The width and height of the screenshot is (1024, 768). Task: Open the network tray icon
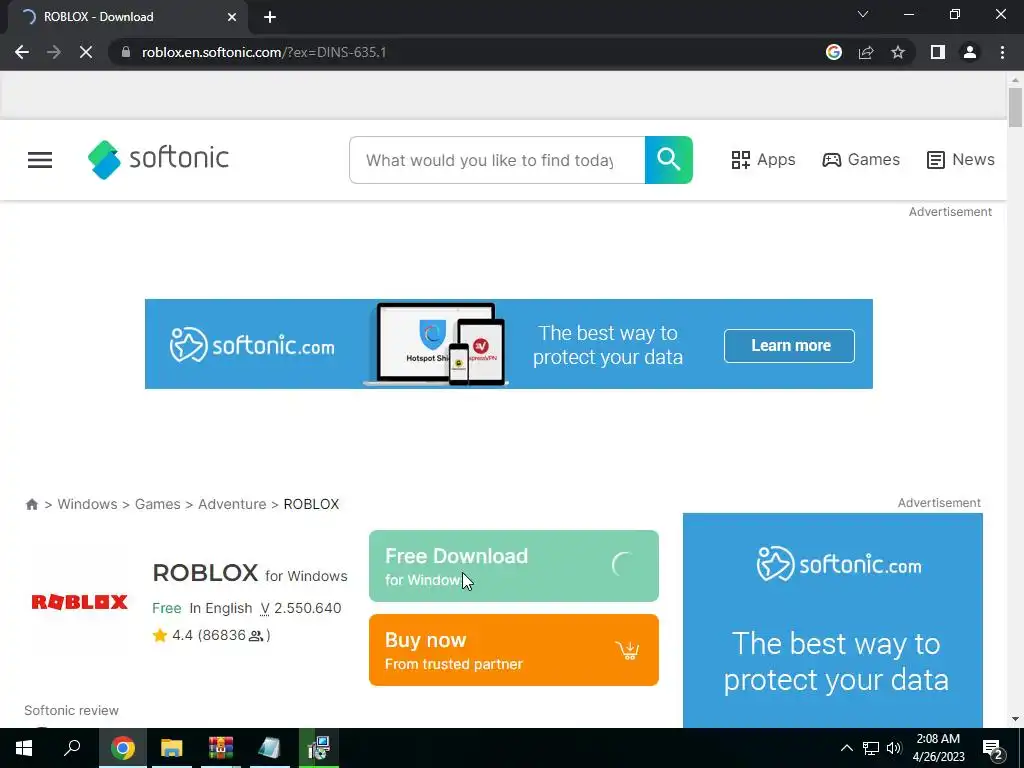tap(871, 748)
